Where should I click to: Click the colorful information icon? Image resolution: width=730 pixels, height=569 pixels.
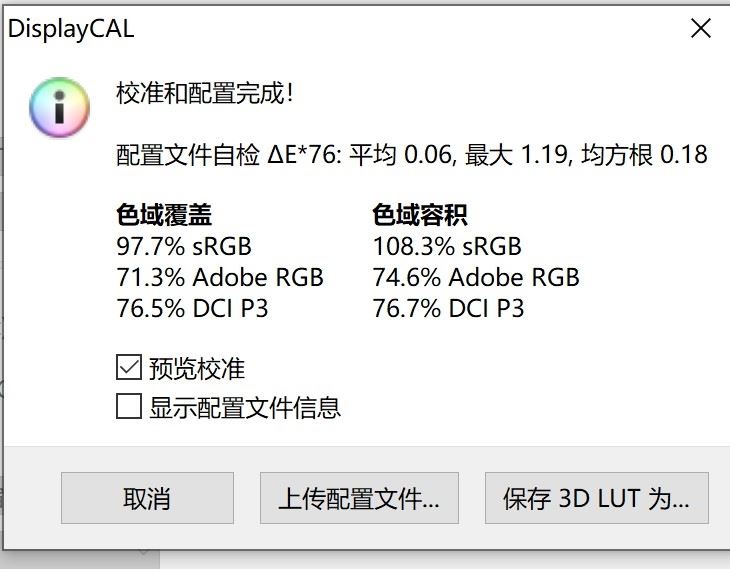click(59, 108)
